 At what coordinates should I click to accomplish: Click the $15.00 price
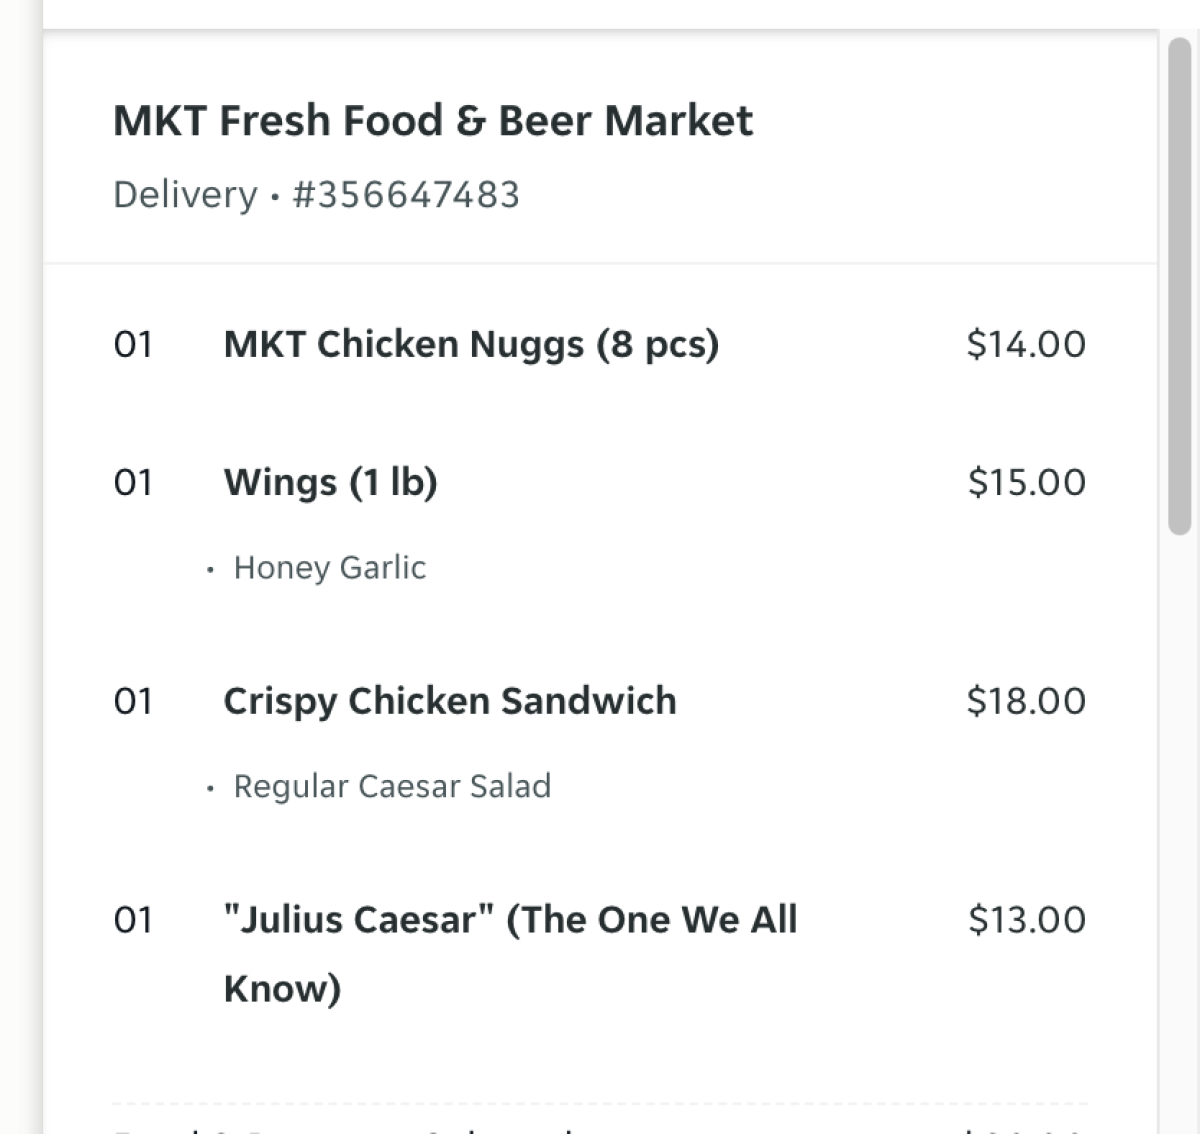click(x=1026, y=483)
